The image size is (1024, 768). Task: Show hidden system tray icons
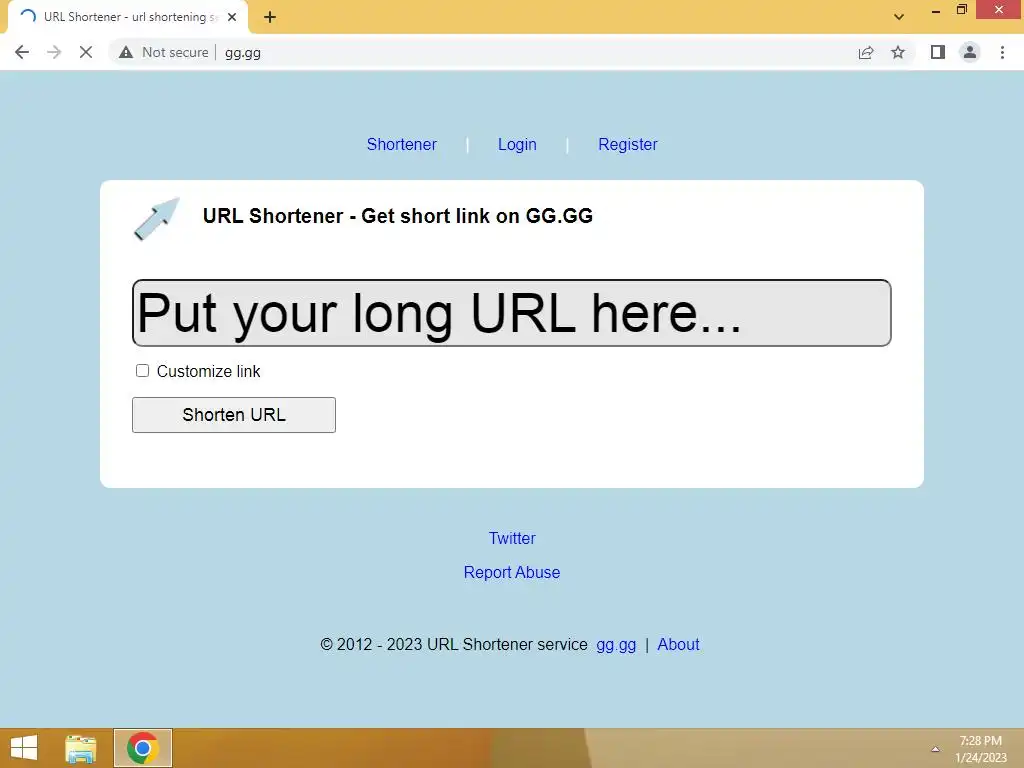click(935, 749)
